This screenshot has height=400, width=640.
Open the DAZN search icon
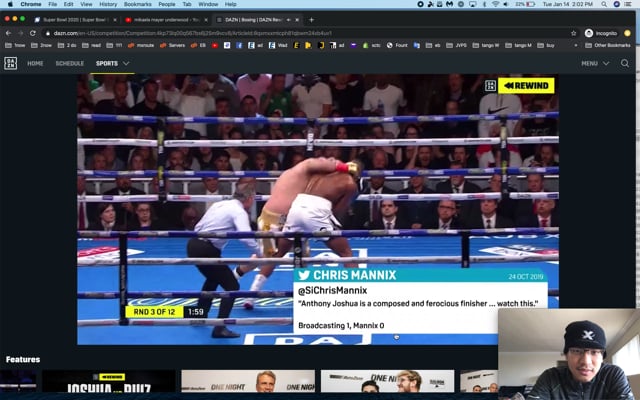625,63
